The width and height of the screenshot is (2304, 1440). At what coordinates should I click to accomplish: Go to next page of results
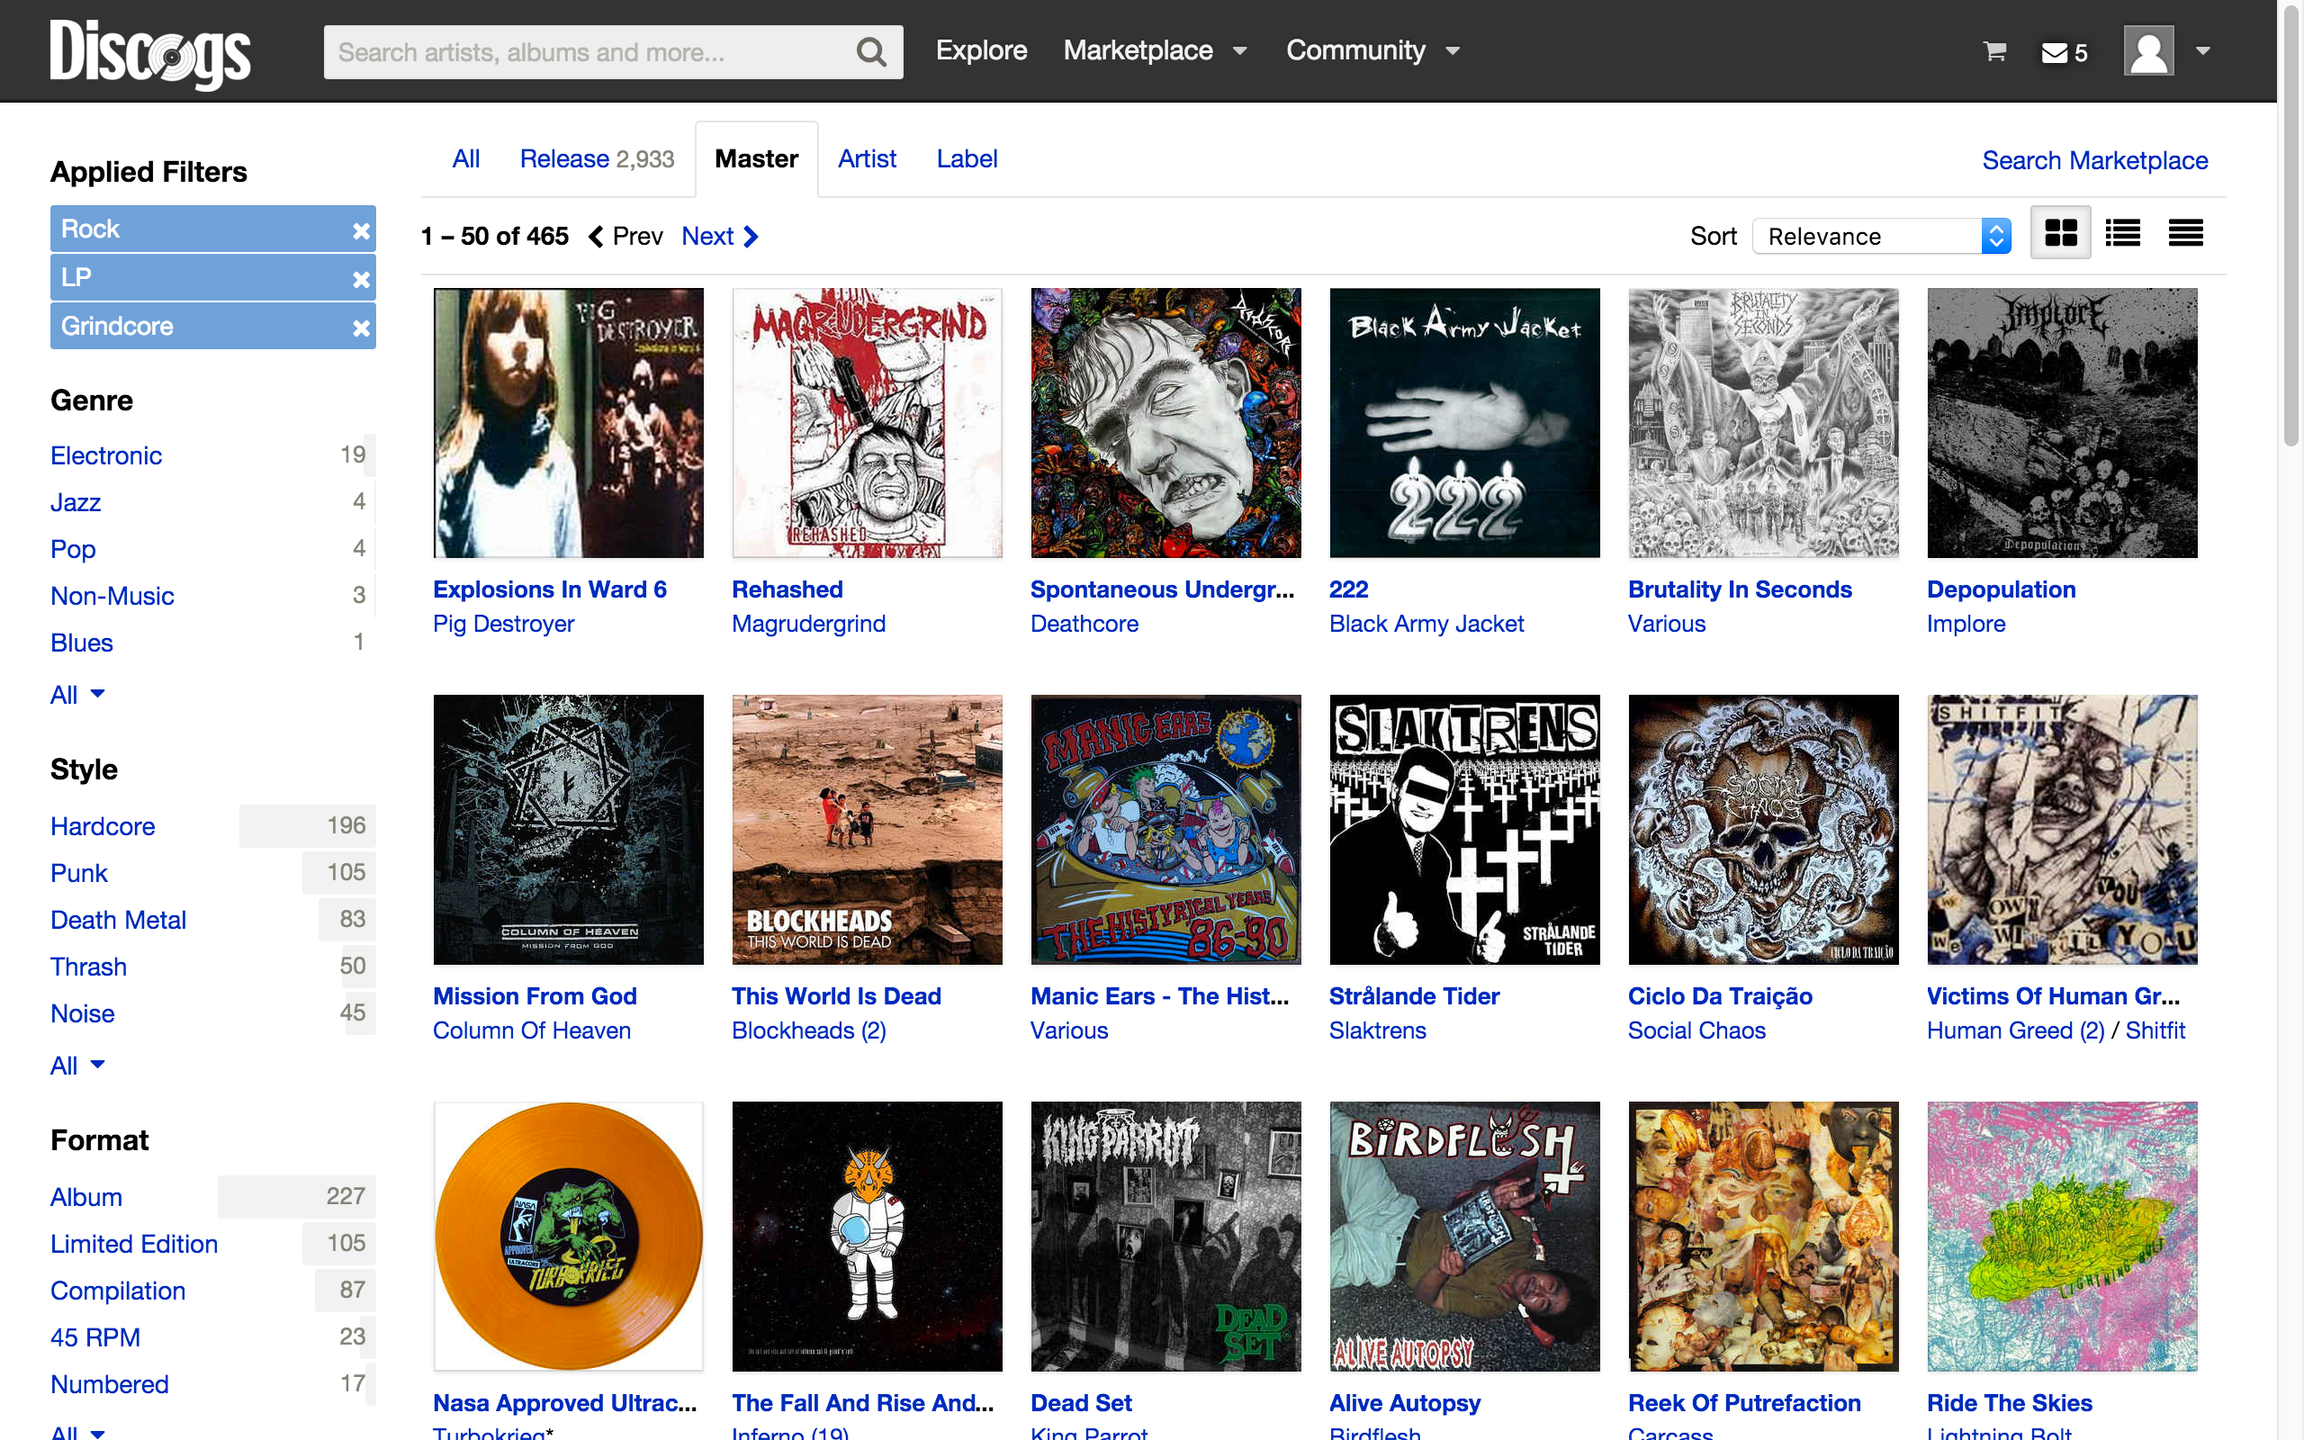[720, 236]
